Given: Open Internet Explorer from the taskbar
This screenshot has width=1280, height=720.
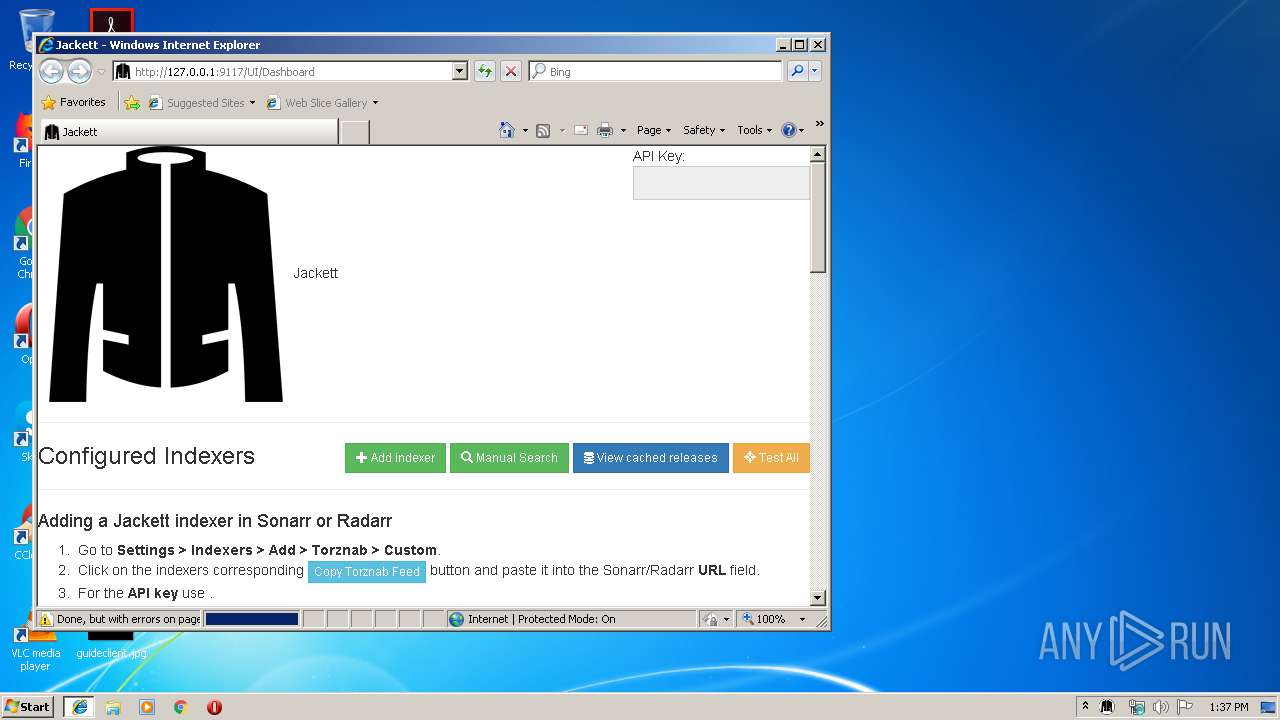Looking at the screenshot, I should pyautogui.click(x=79, y=707).
